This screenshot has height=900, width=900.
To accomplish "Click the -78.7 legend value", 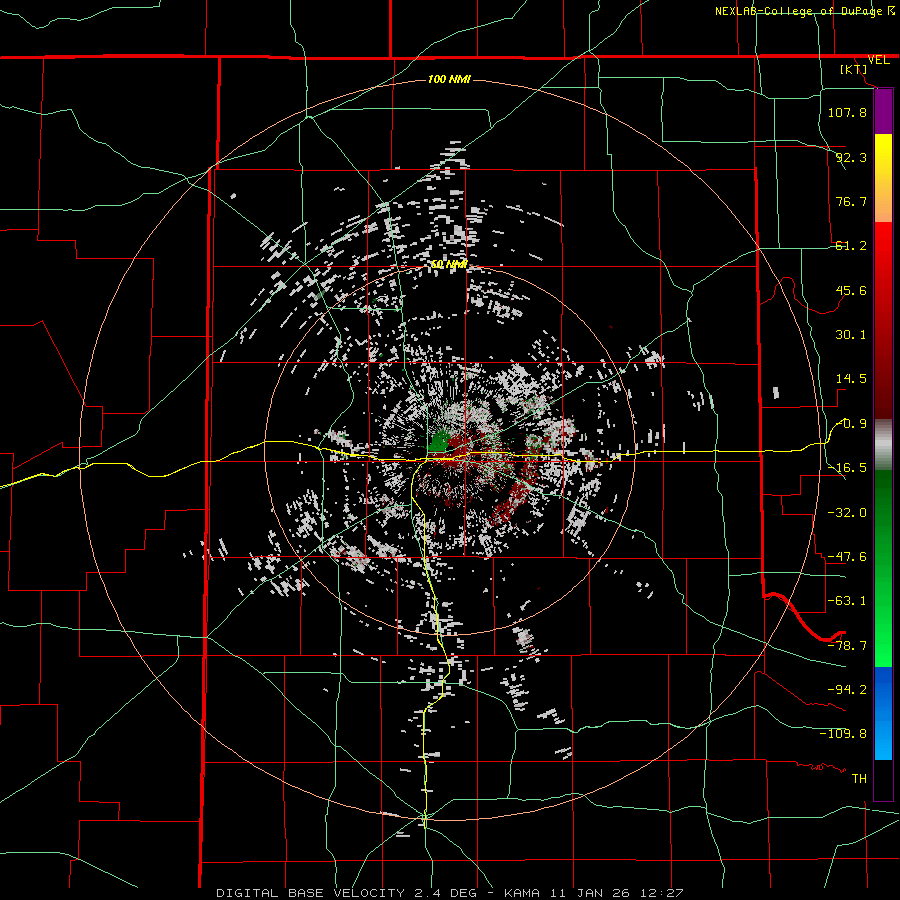I will point(847,645).
